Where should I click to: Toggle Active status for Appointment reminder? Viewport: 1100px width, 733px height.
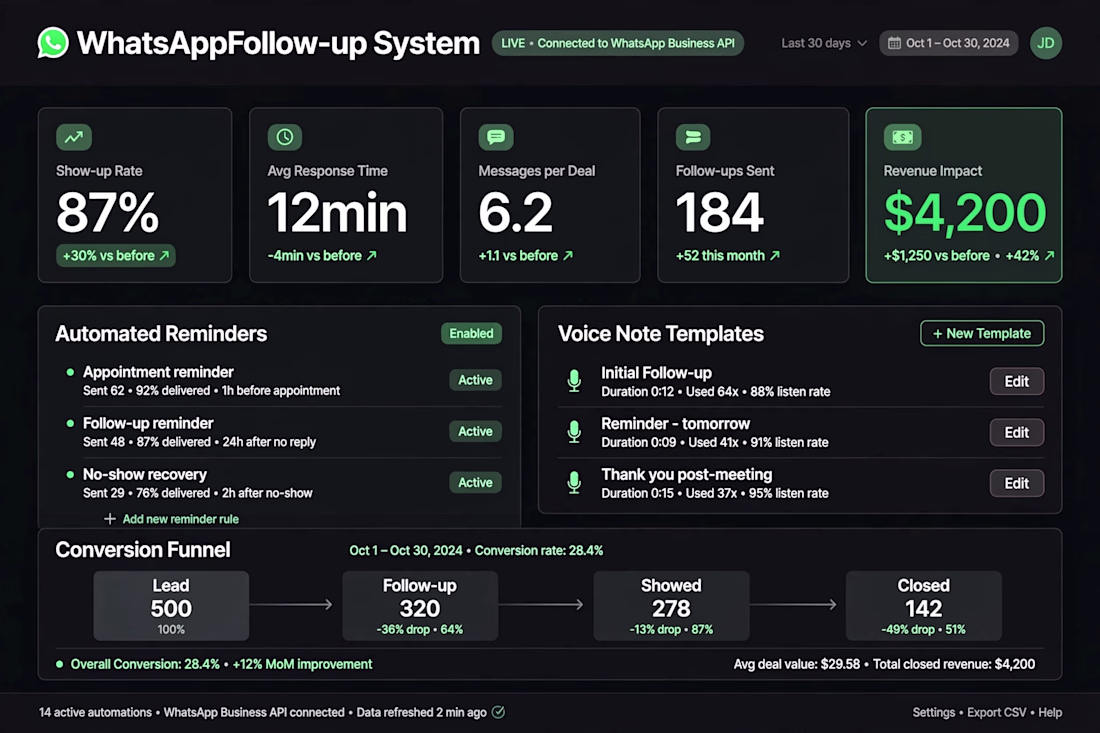point(475,380)
